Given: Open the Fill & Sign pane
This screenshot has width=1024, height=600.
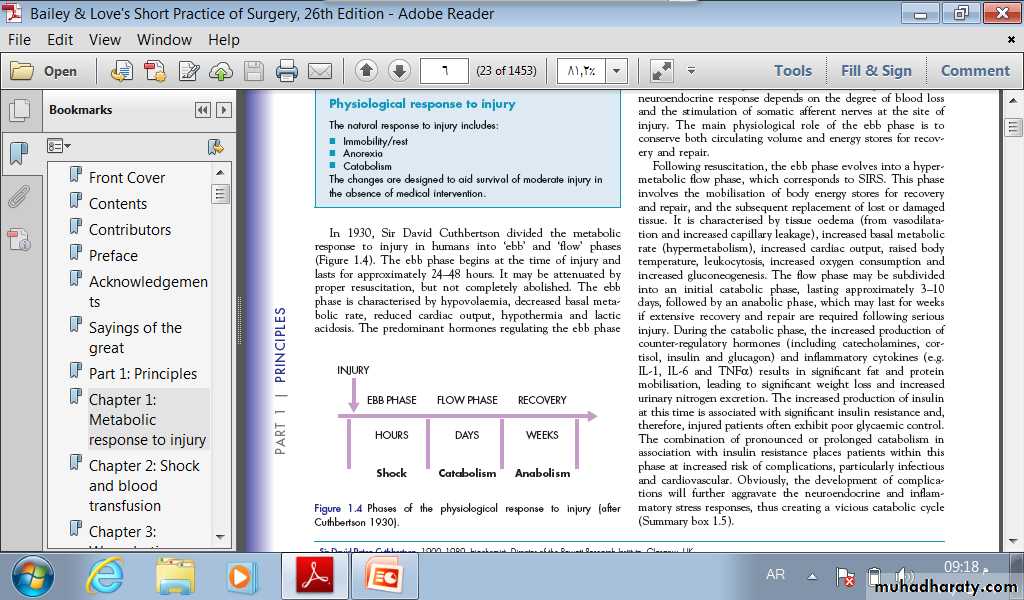Looking at the screenshot, I should [x=876, y=71].
